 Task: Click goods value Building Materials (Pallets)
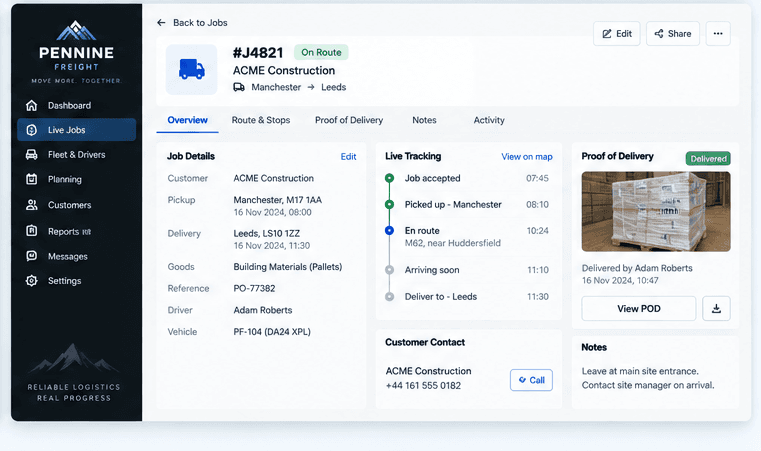[288, 267]
